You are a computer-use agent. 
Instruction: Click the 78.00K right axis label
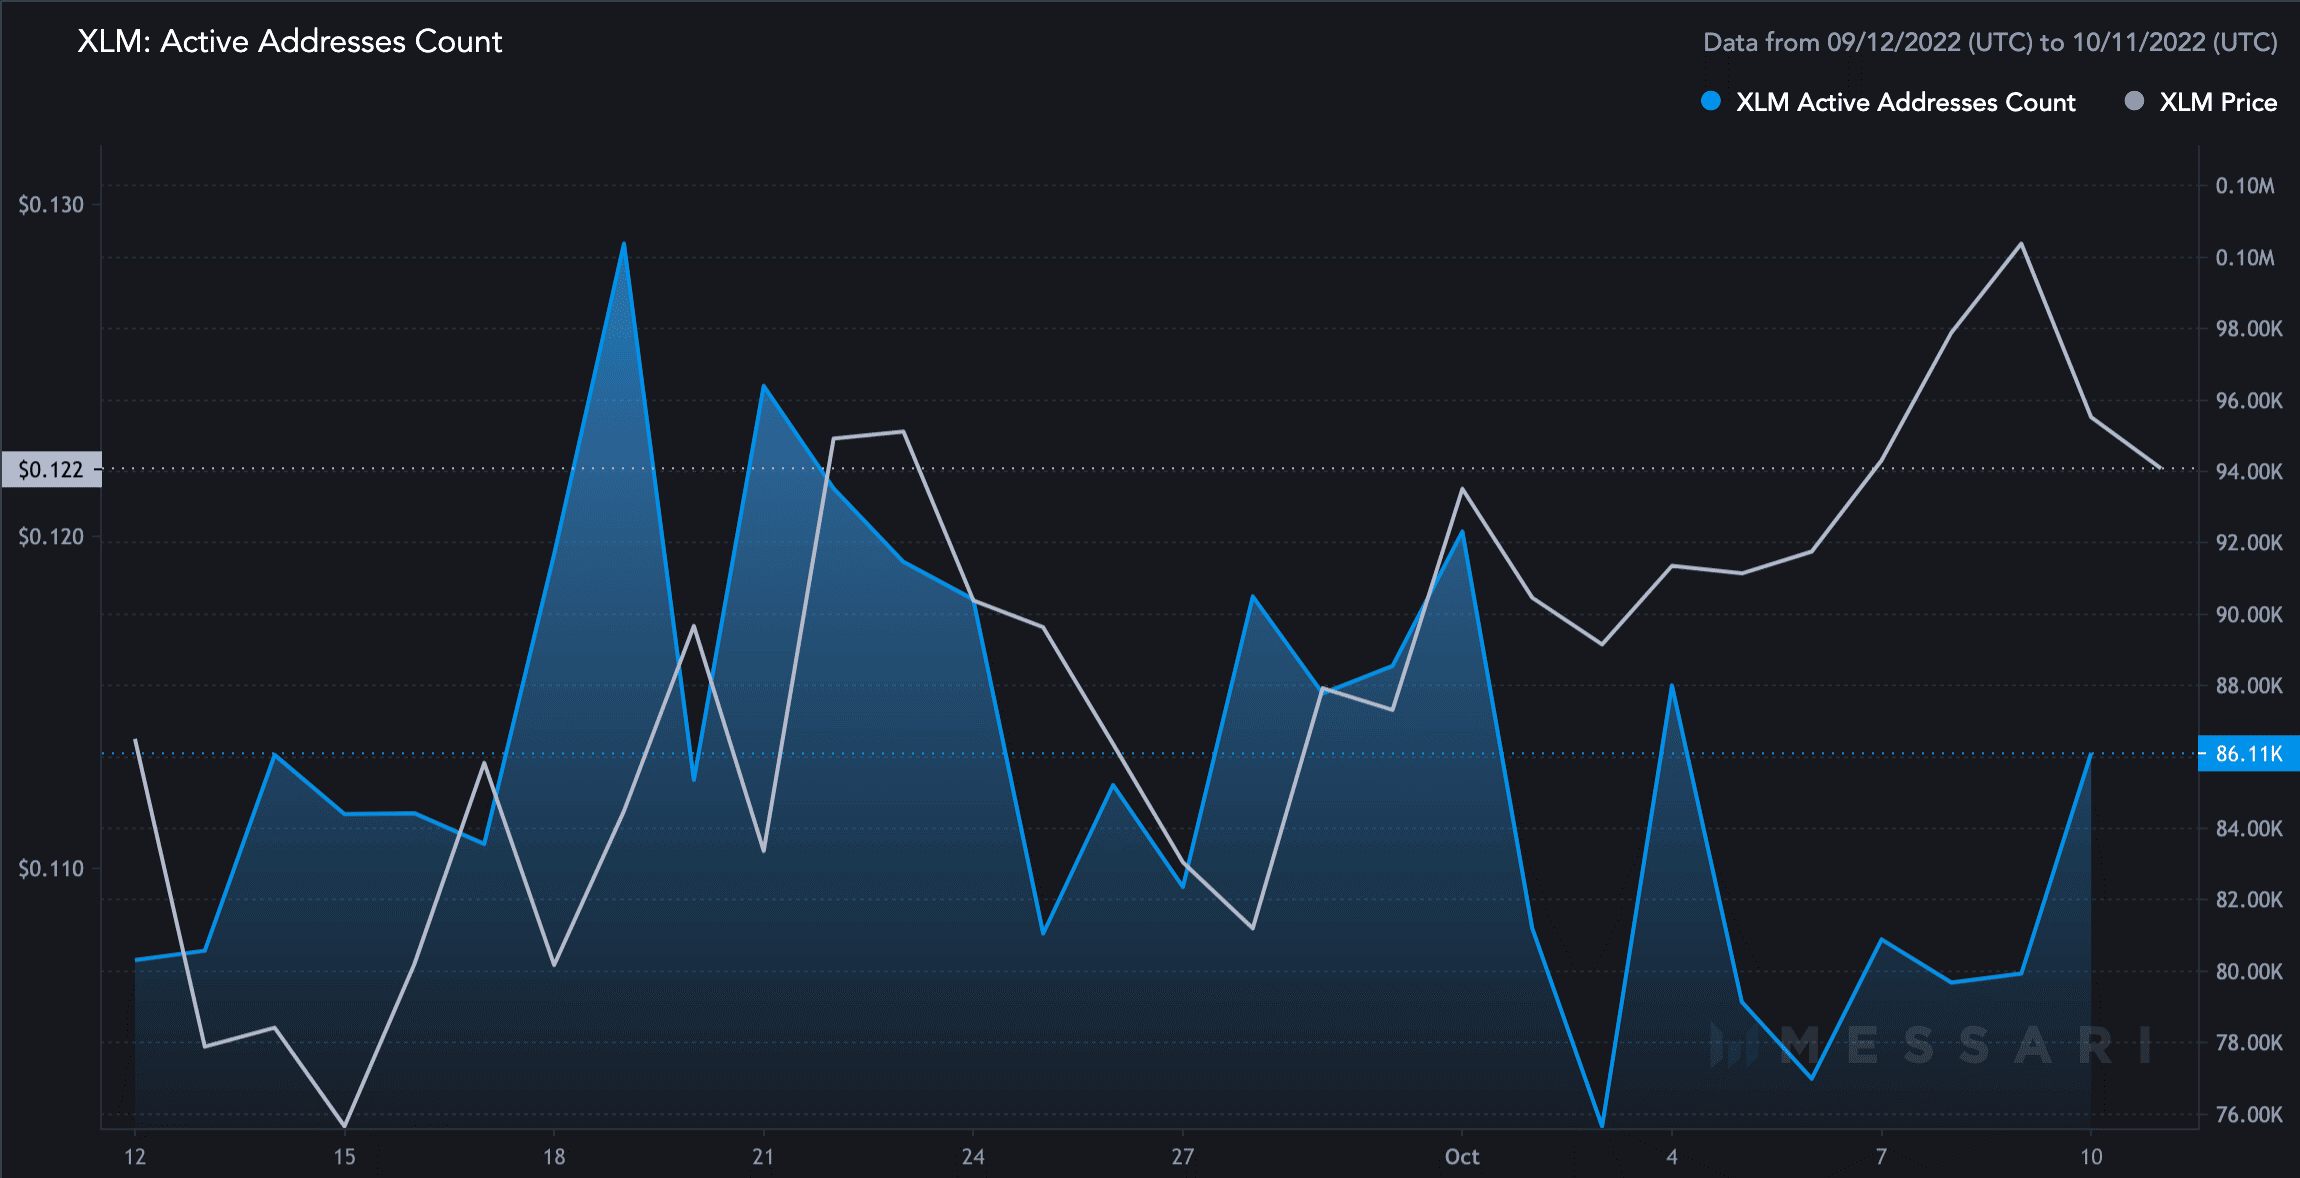tap(2249, 1043)
